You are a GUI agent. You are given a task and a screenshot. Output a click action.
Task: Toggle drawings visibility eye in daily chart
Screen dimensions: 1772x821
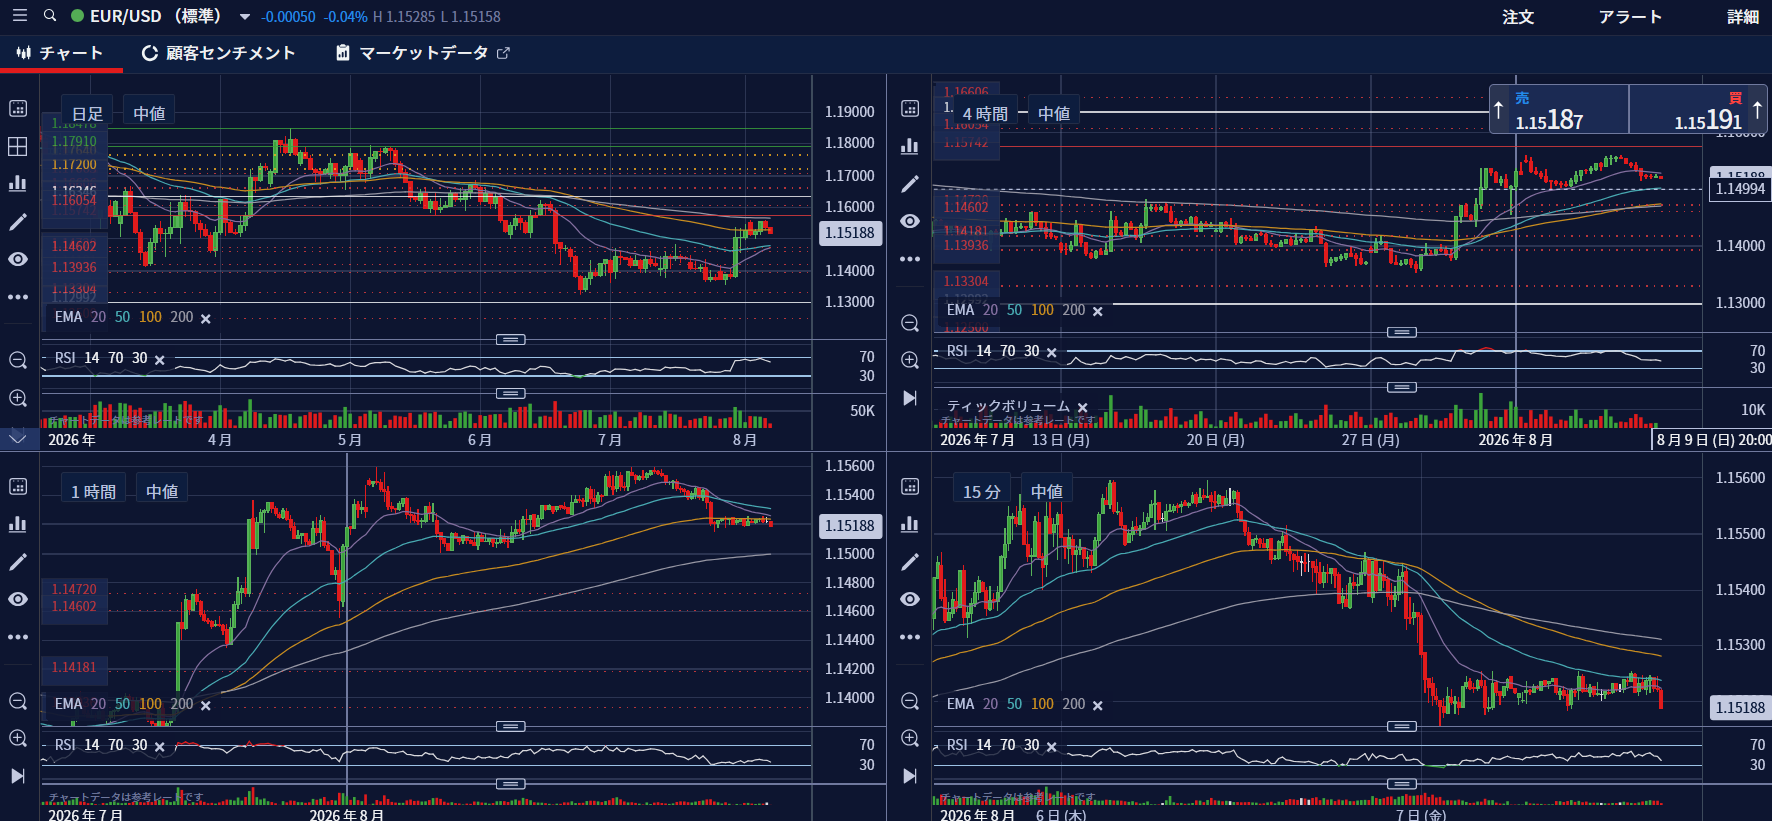[x=18, y=259]
